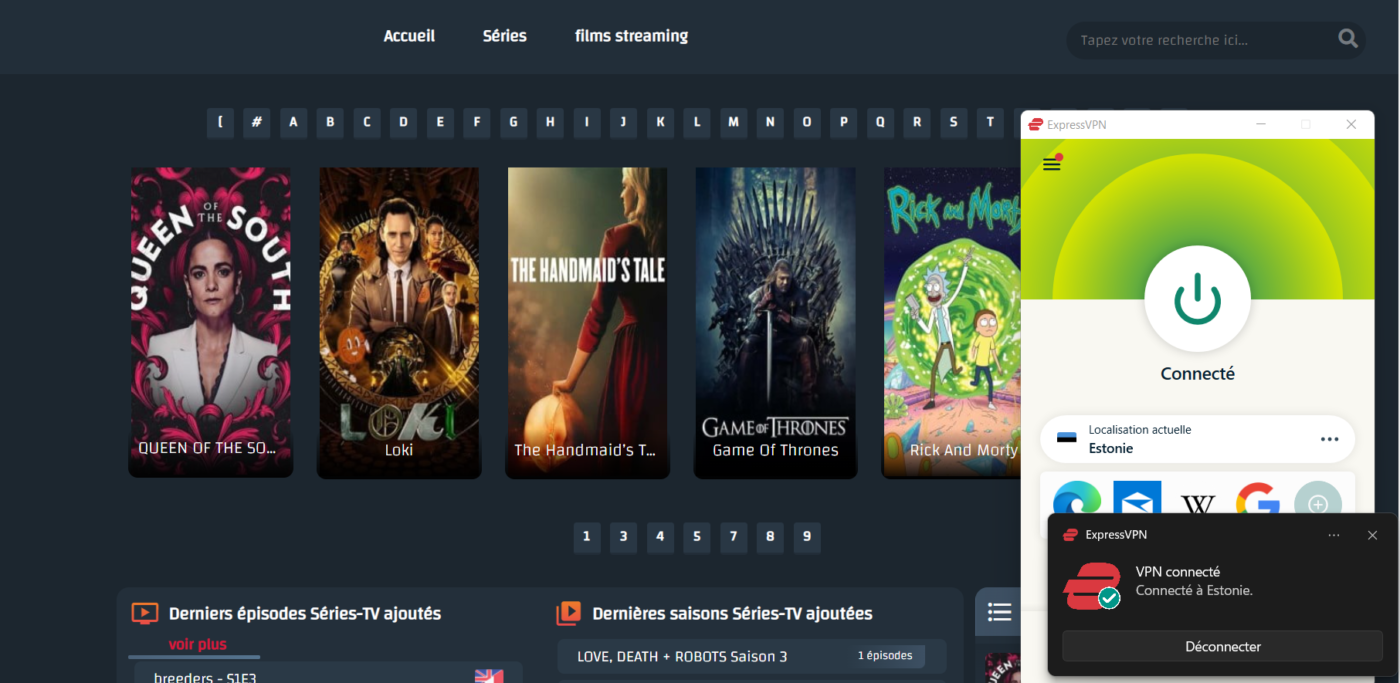Viewport: 1400px width, 683px height.
Task: Filter series by letter E
Action: point(440,122)
